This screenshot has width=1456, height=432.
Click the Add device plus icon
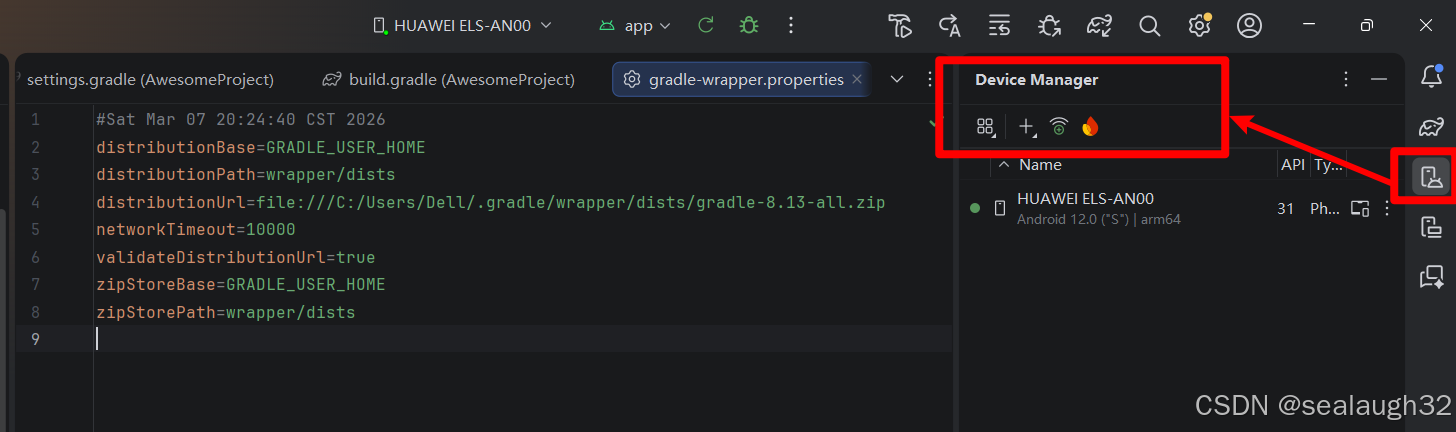coord(1027,126)
